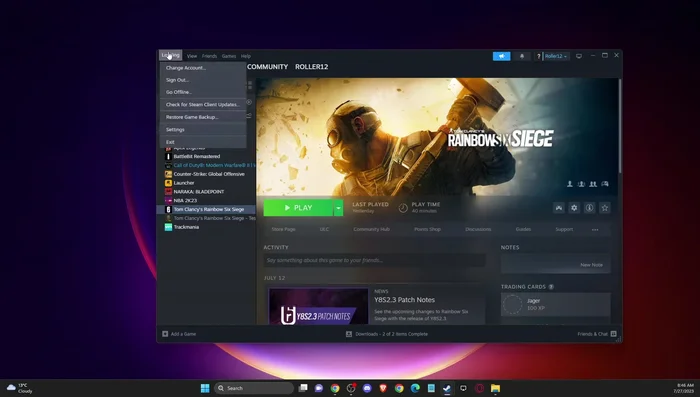The height and width of the screenshot is (397, 700).
Task: Open the Discussions link
Action: 478,229
